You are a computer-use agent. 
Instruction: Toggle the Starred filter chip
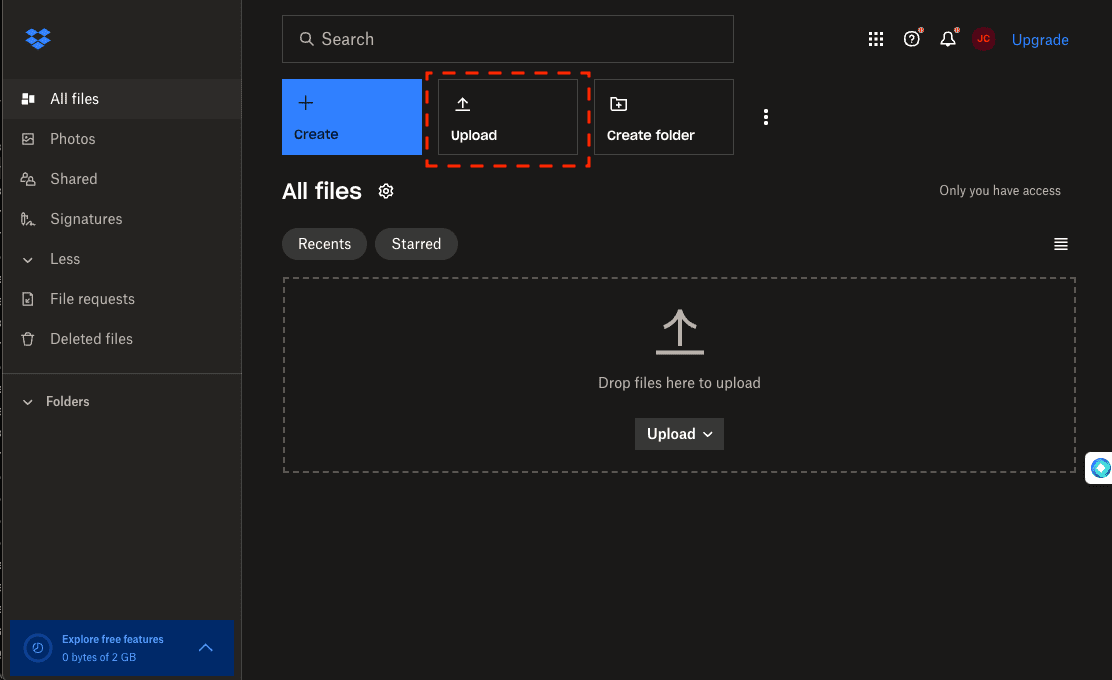pos(416,244)
